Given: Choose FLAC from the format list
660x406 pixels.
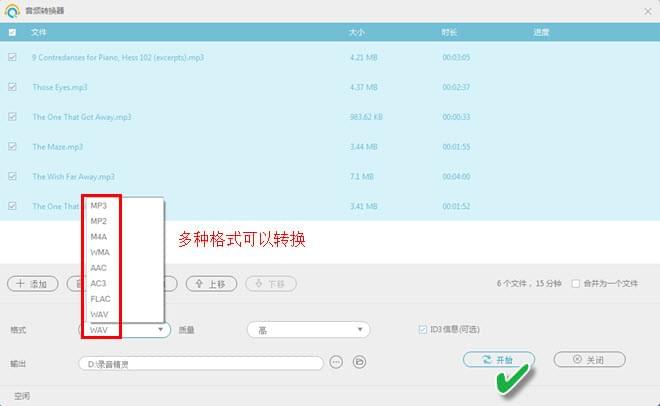Looking at the screenshot, I should tap(100, 298).
